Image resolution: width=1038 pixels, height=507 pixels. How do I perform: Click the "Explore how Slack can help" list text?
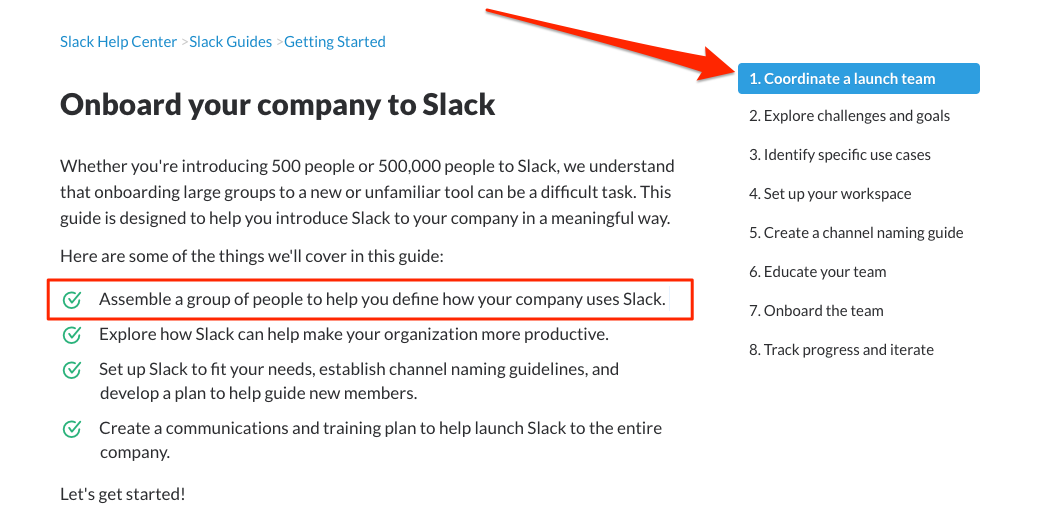tap(354, 334)
